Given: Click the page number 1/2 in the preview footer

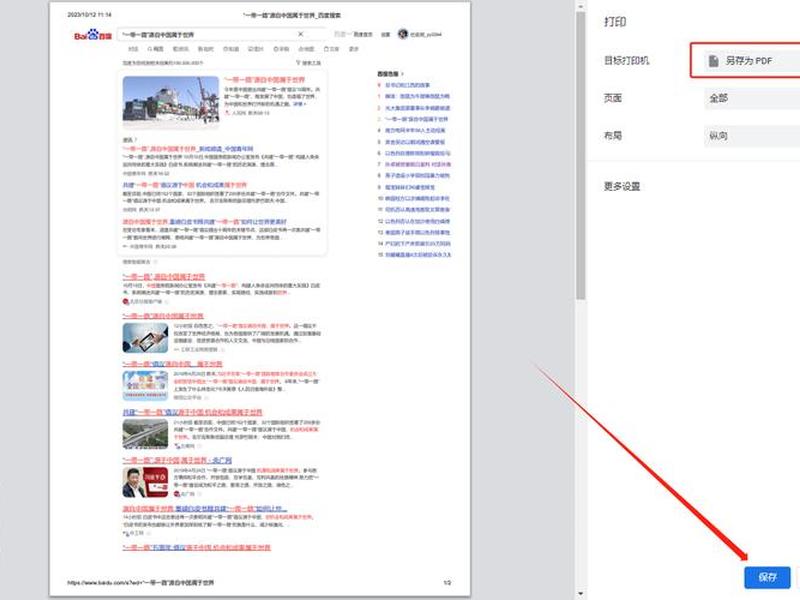Looking at the screenshot, I should 447,583.
